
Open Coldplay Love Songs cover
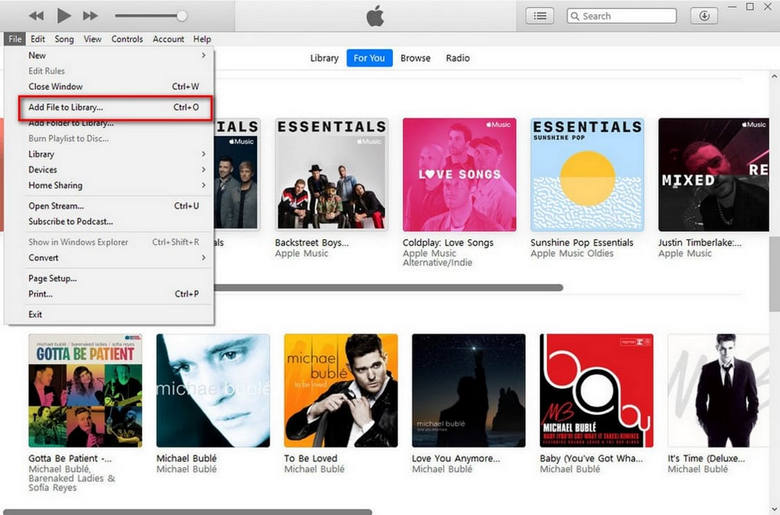coord(459,174)
